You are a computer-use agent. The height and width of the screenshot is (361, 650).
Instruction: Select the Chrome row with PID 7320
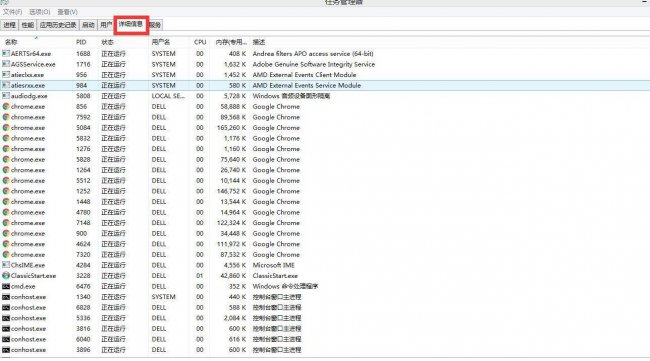click(325, 254)
